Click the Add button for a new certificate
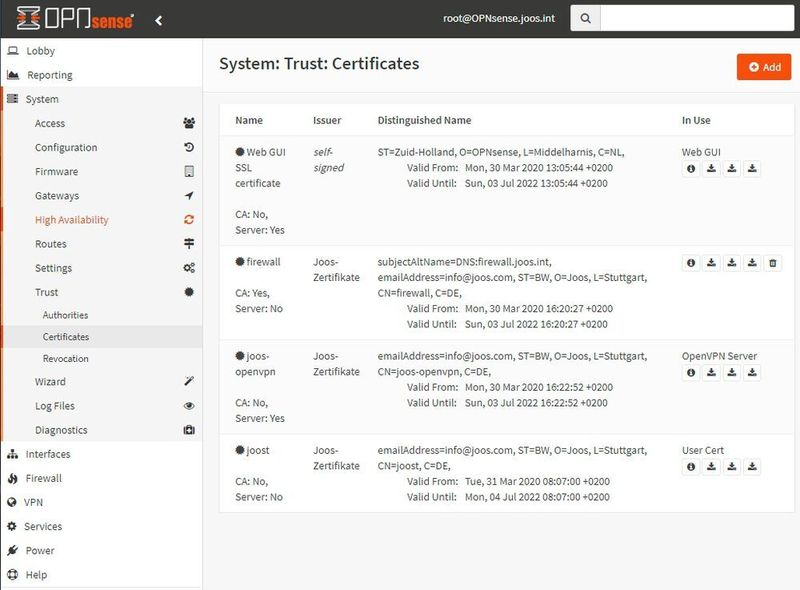The image size is (800, 590). [764, 67]
